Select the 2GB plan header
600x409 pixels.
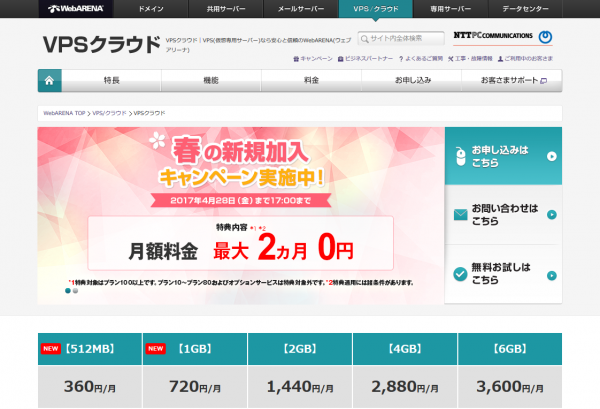(300, 349)
